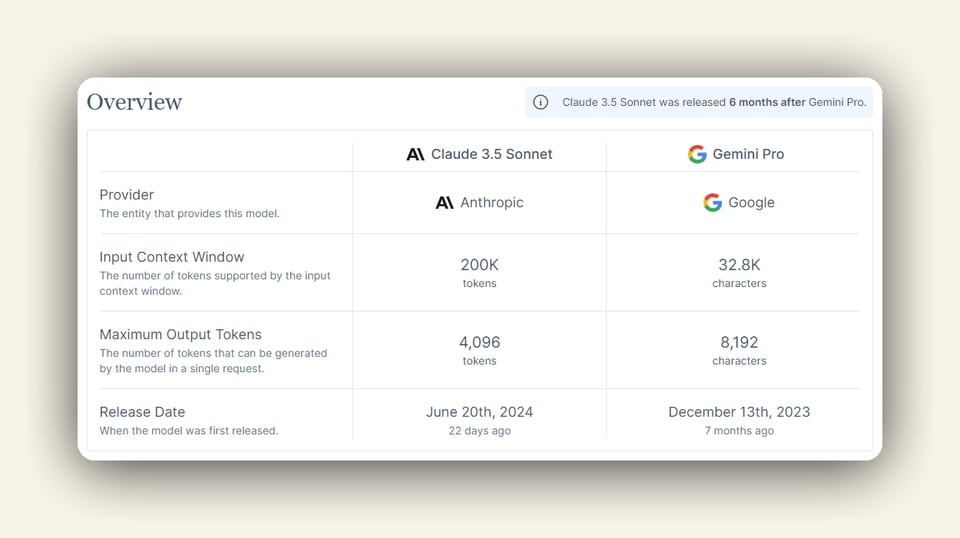Click the Overview heading
Viewport: 960px width, 538px height.
pyautogui.click(x=134, y=102)
